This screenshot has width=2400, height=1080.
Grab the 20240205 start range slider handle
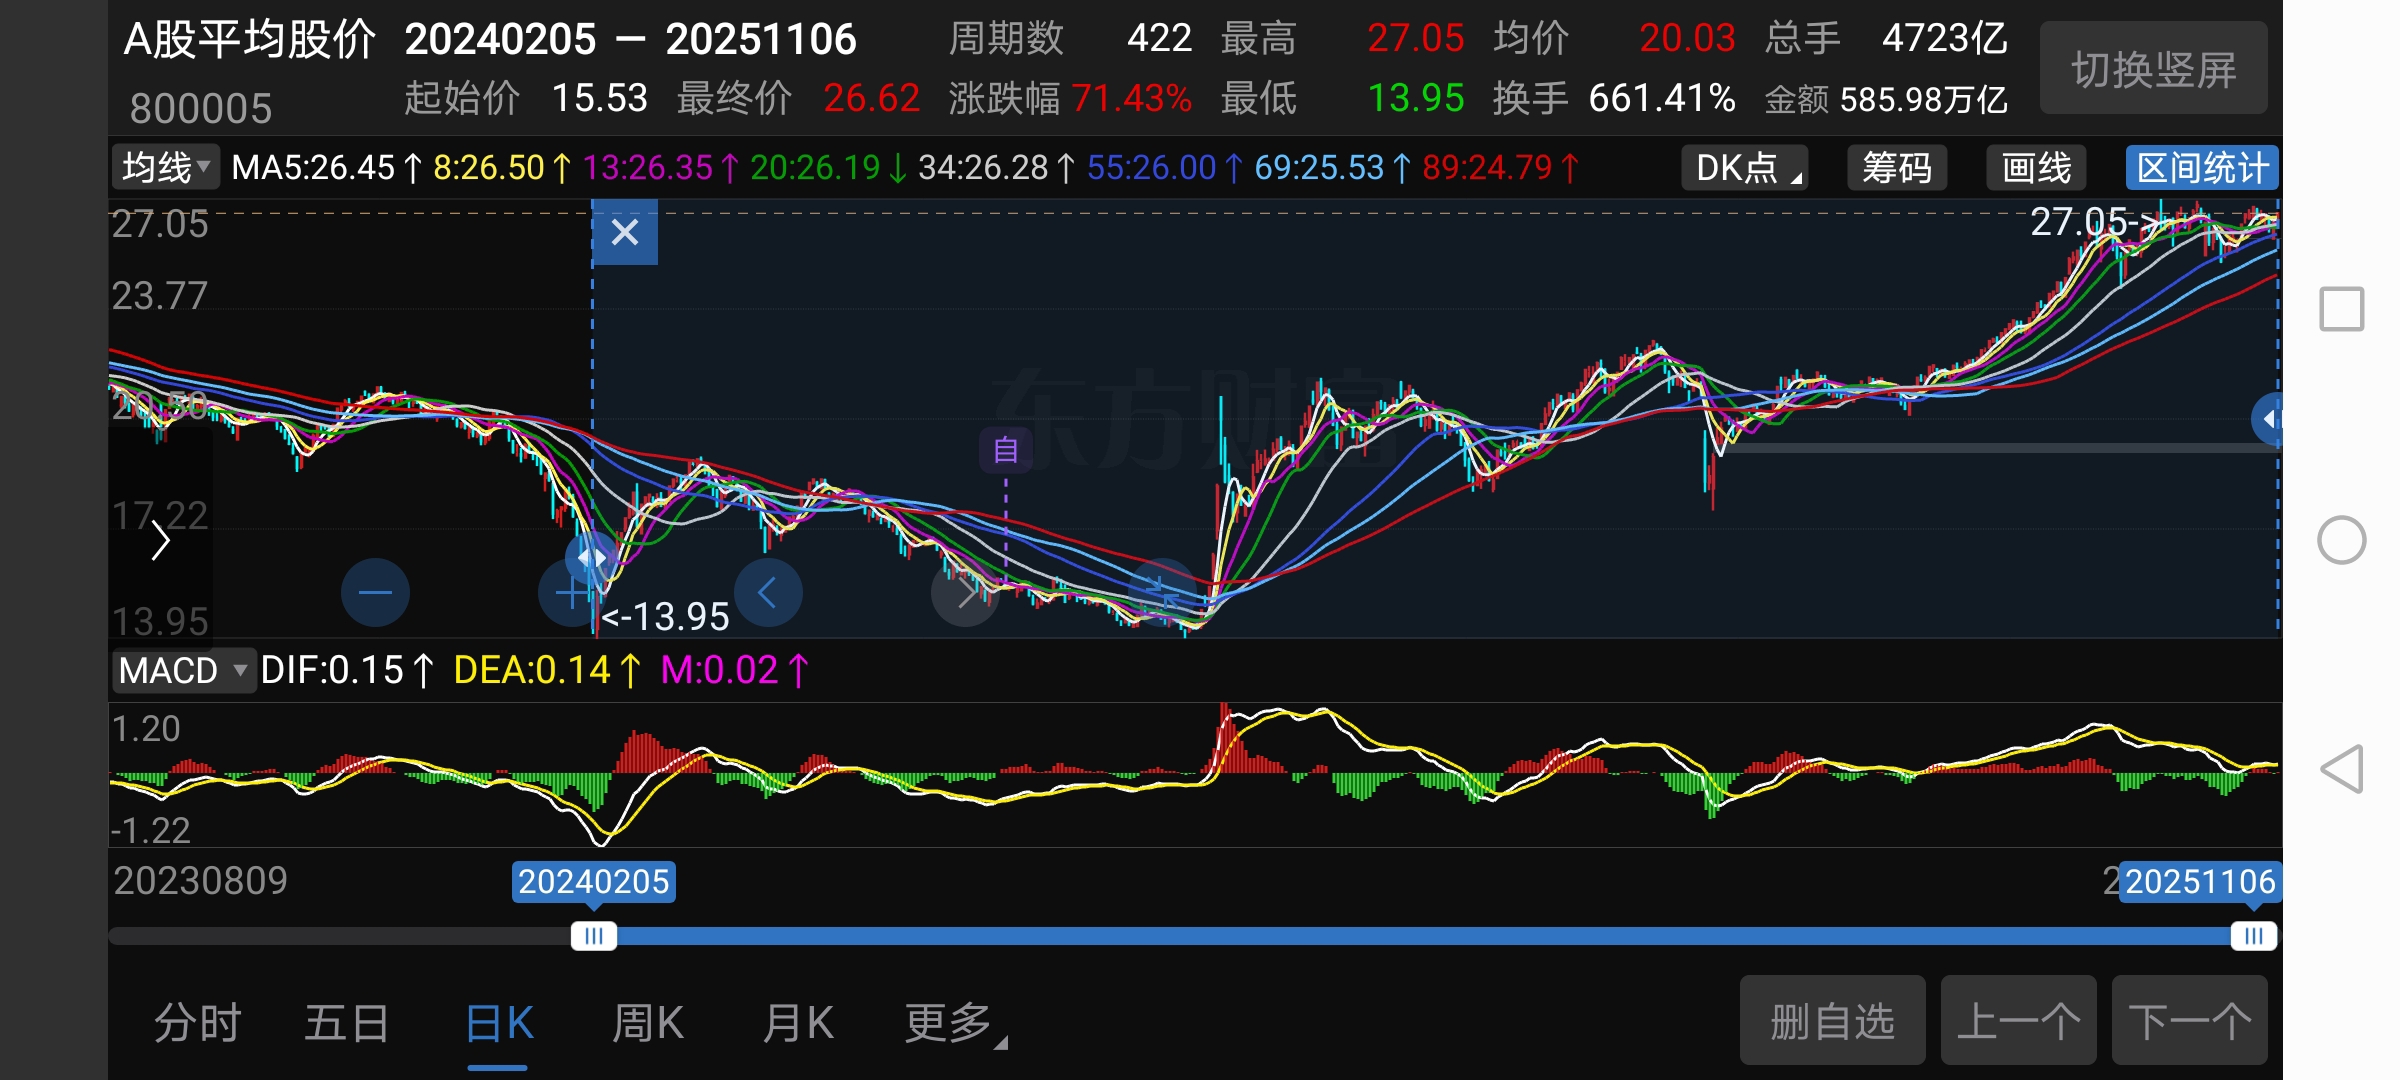(594, 936)
